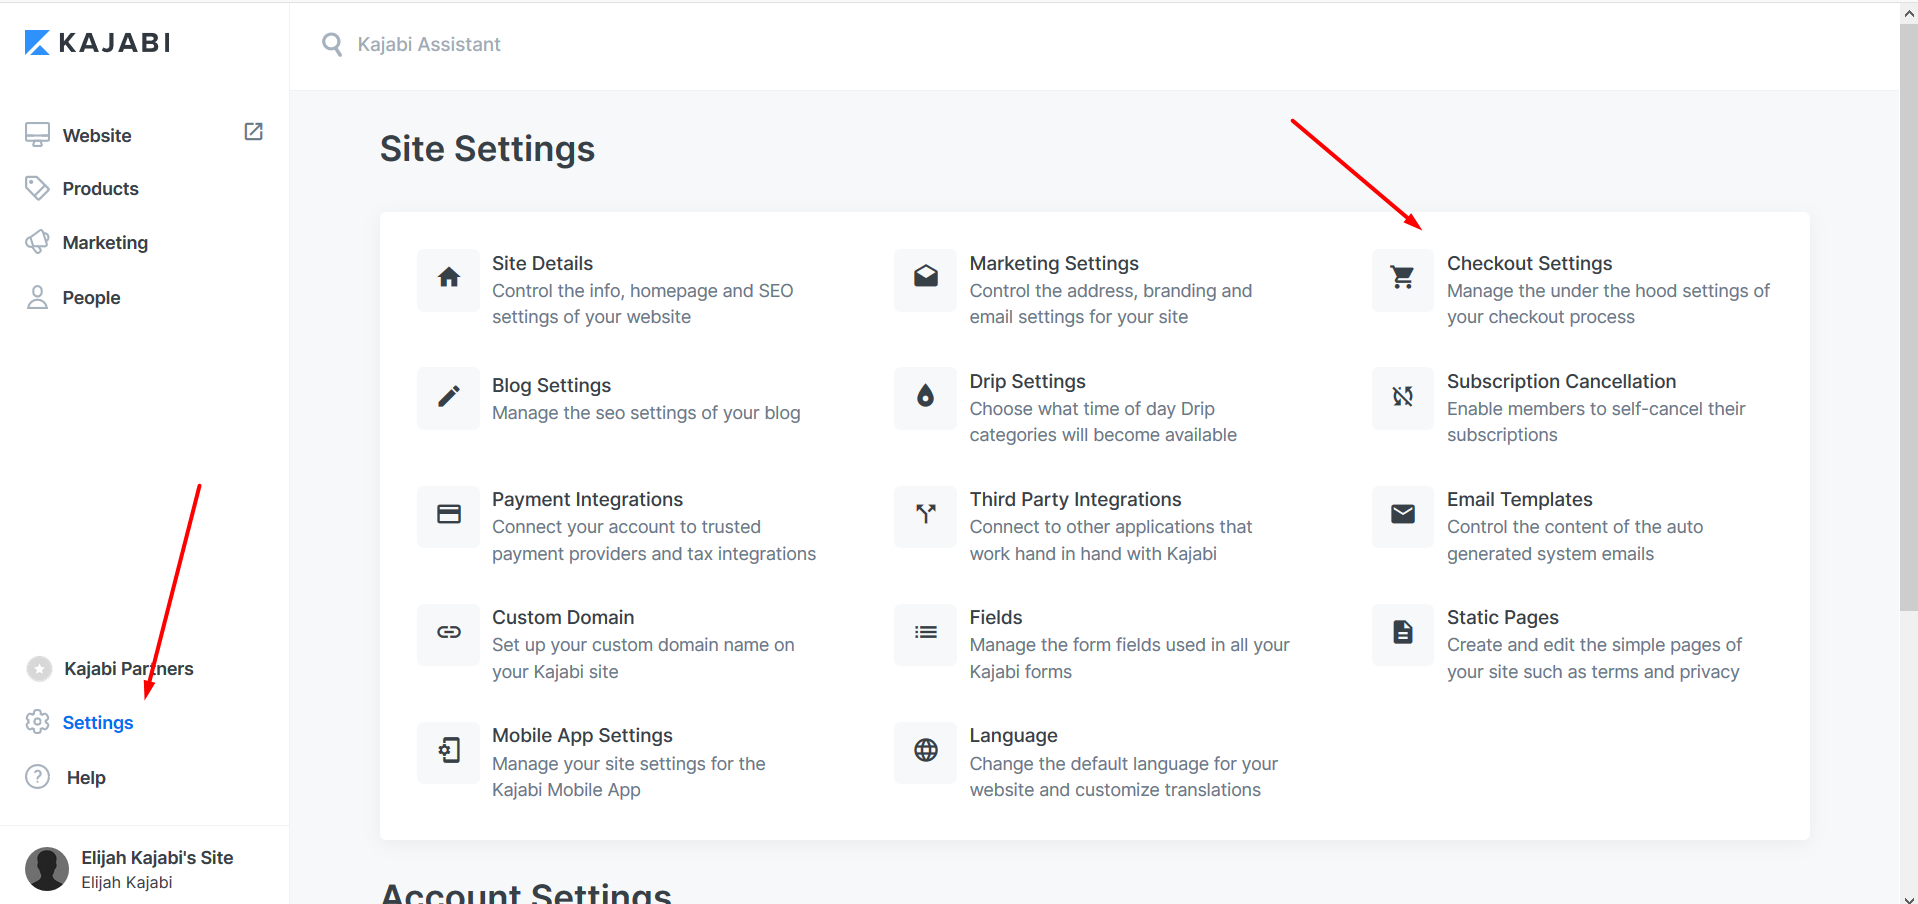This screenshot has height=904, width=1918.
Task: Open Elijah Kajabi's account profile avatar
Action: click(x=47, y=868)
